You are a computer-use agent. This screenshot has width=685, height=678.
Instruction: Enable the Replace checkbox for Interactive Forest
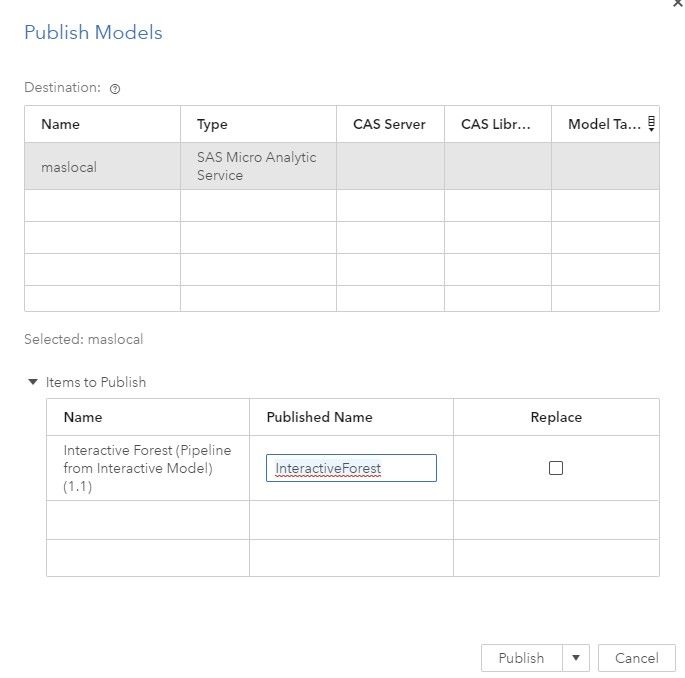click(x=556, y=468)
